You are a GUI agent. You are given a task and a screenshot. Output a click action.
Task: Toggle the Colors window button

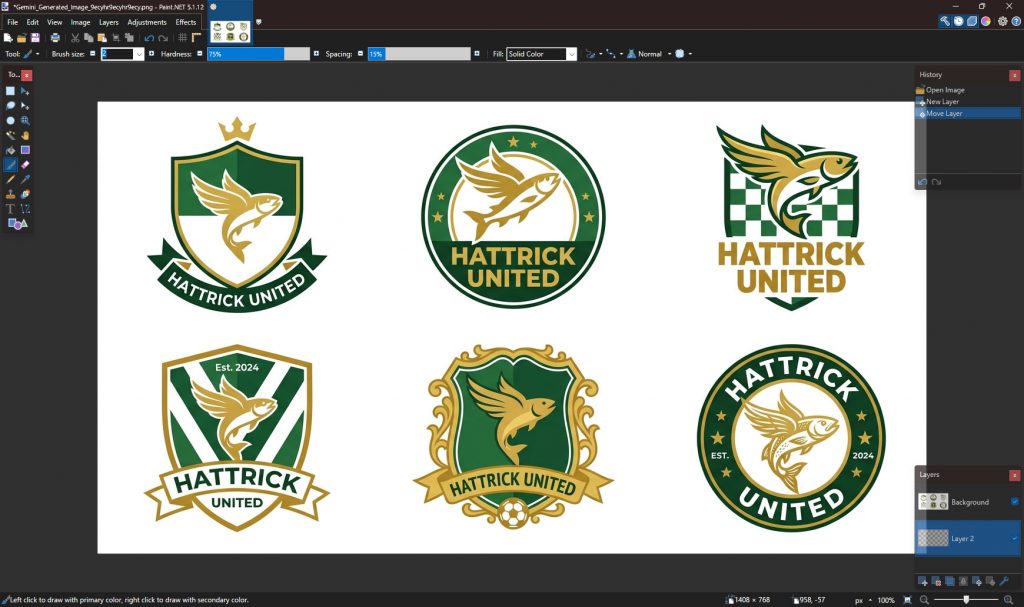[x=985, y=21]
